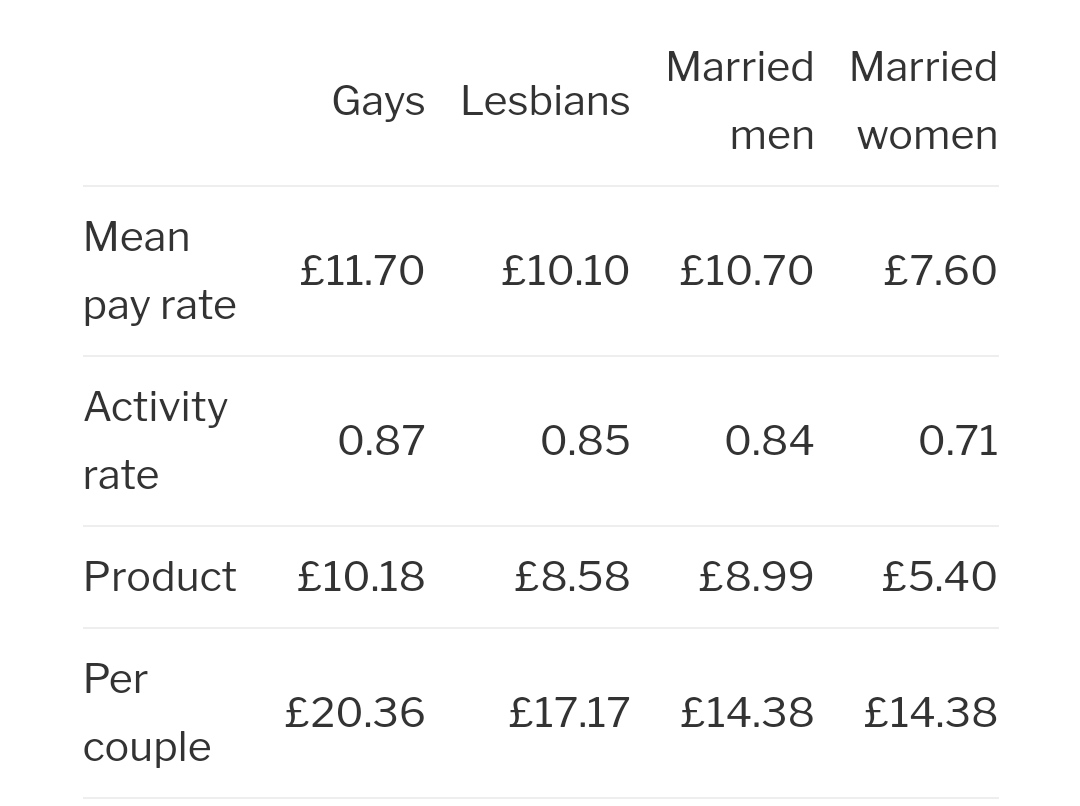Click the 0.71 activity rate value
Screen dimensions: 1080x806
tap(958, 441)
